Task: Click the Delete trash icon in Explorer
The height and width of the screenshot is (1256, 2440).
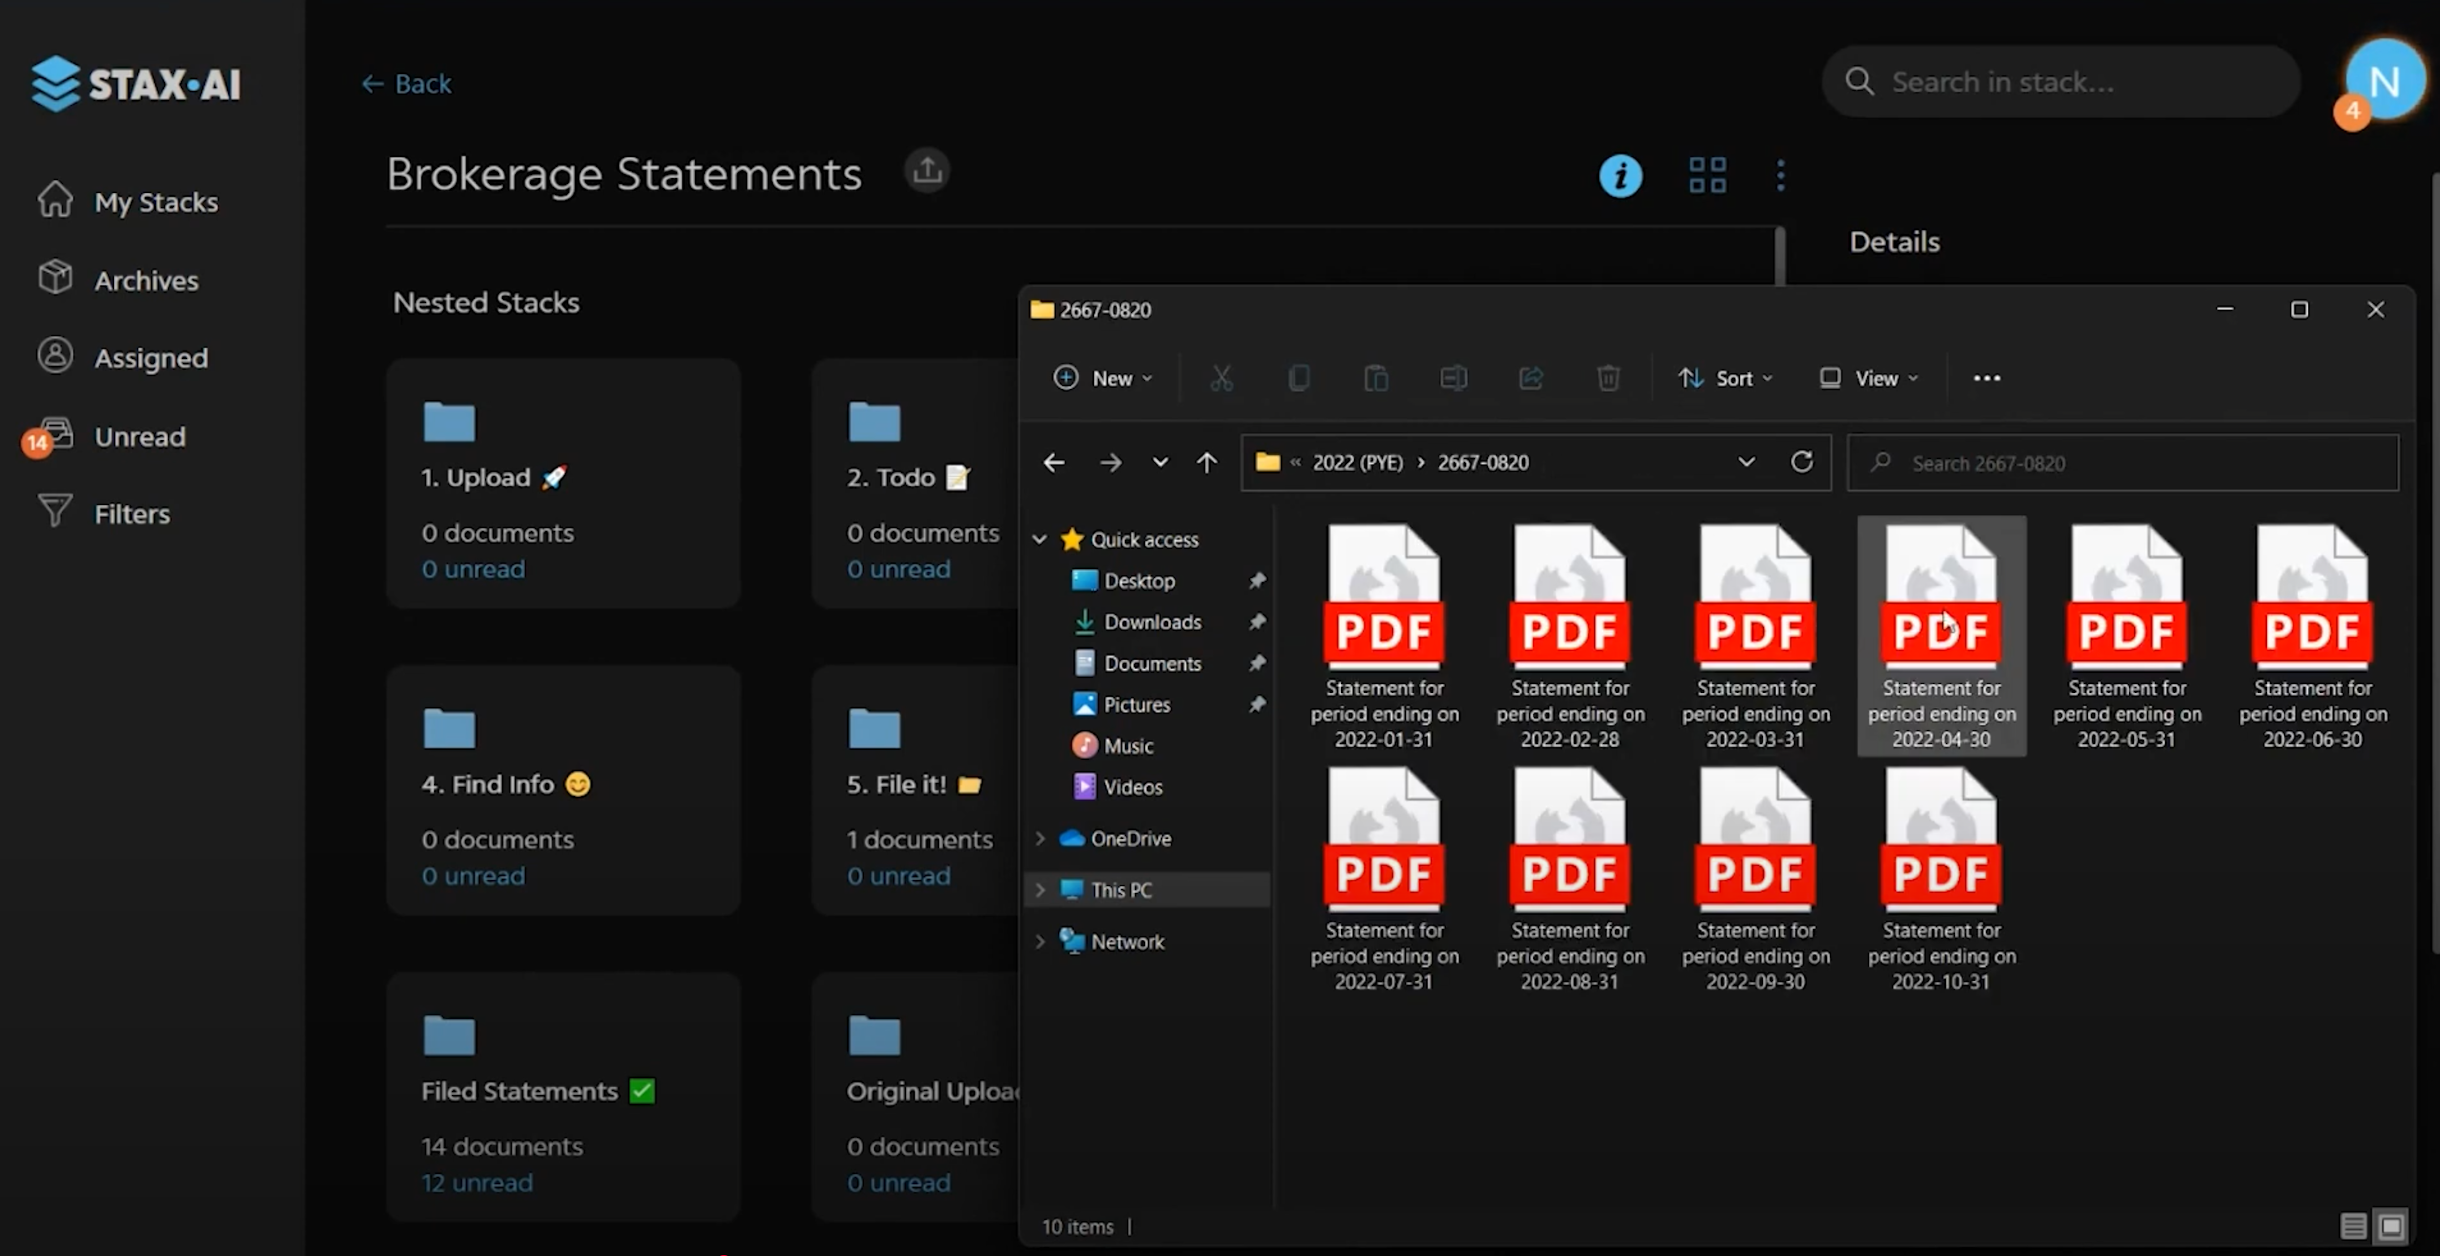Action: point(1608,378)
